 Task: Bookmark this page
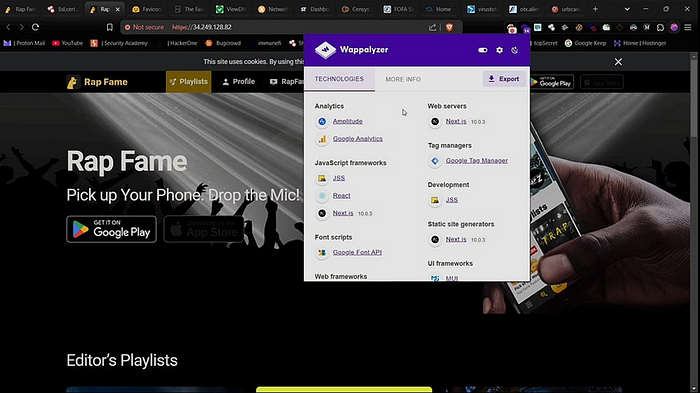109,27
